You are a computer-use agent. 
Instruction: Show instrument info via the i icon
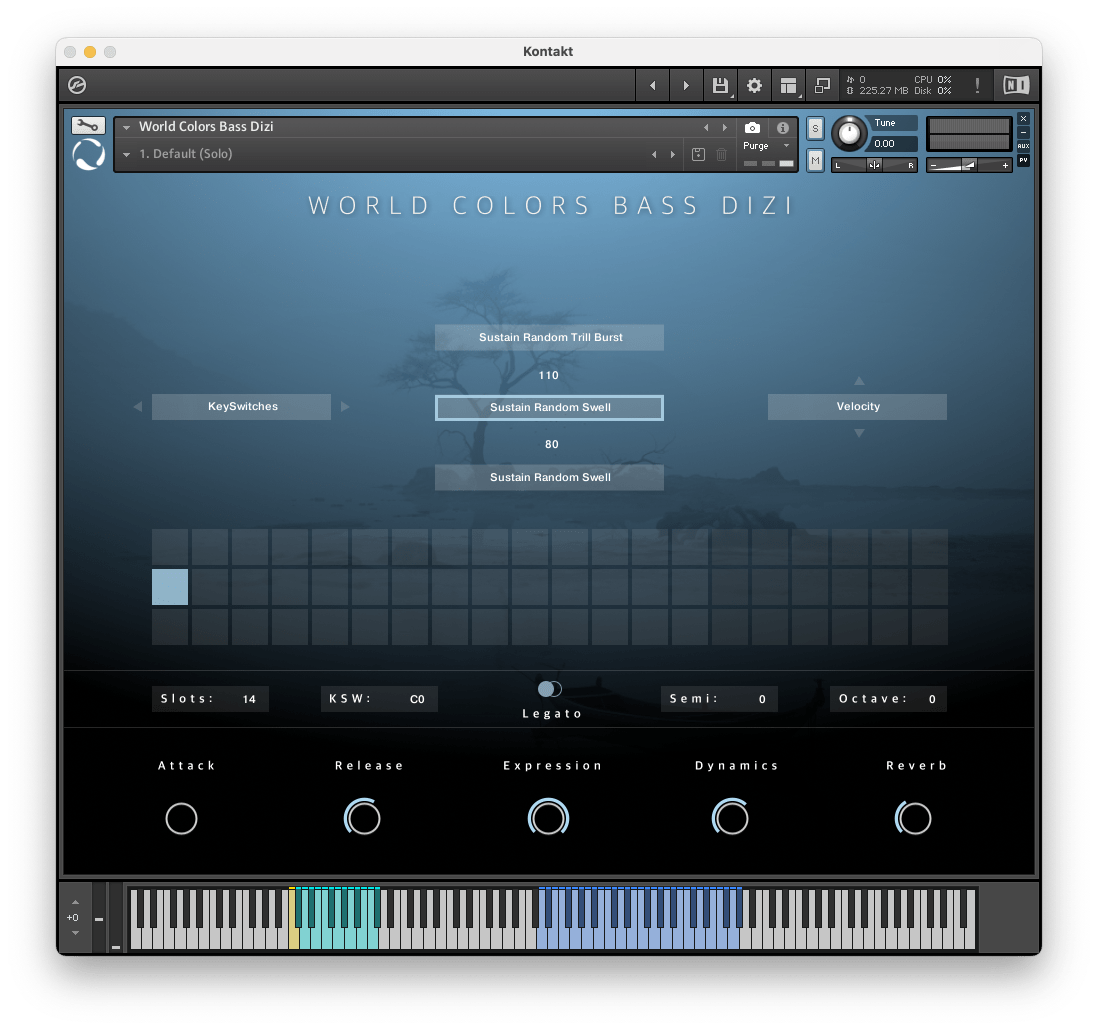(783, 127)
